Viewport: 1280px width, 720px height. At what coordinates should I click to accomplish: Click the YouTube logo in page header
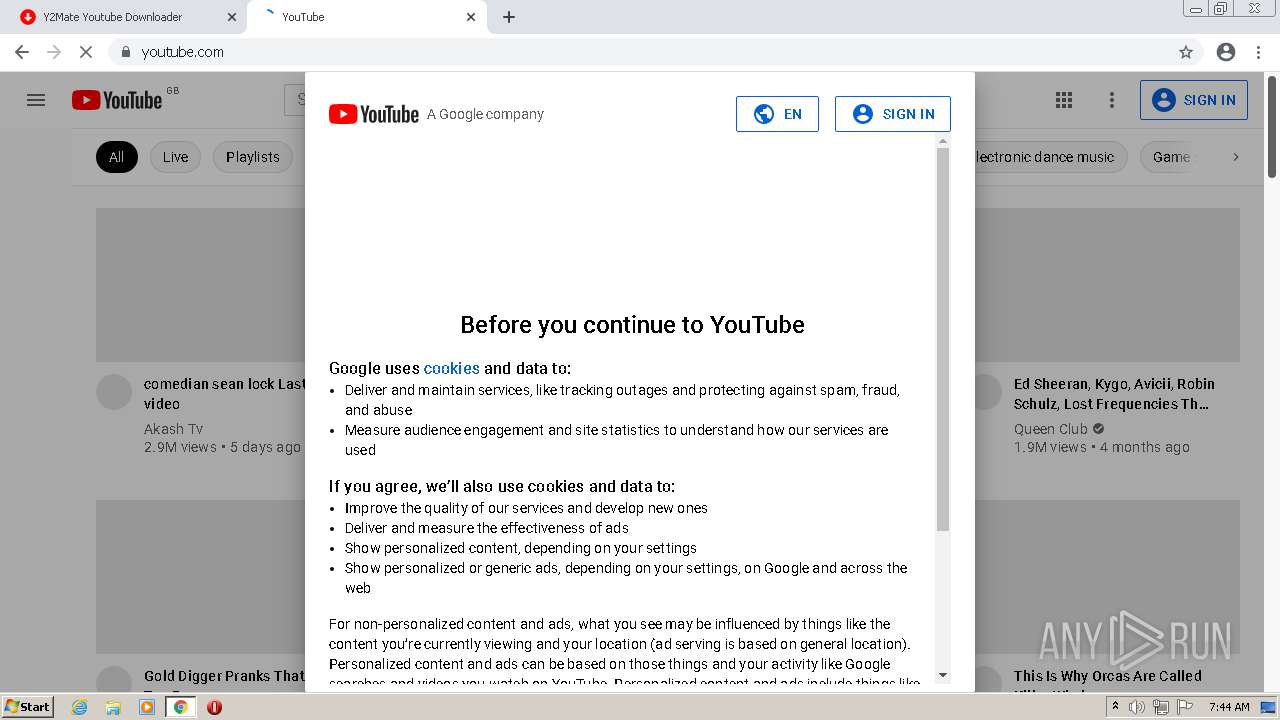(117, 100)
